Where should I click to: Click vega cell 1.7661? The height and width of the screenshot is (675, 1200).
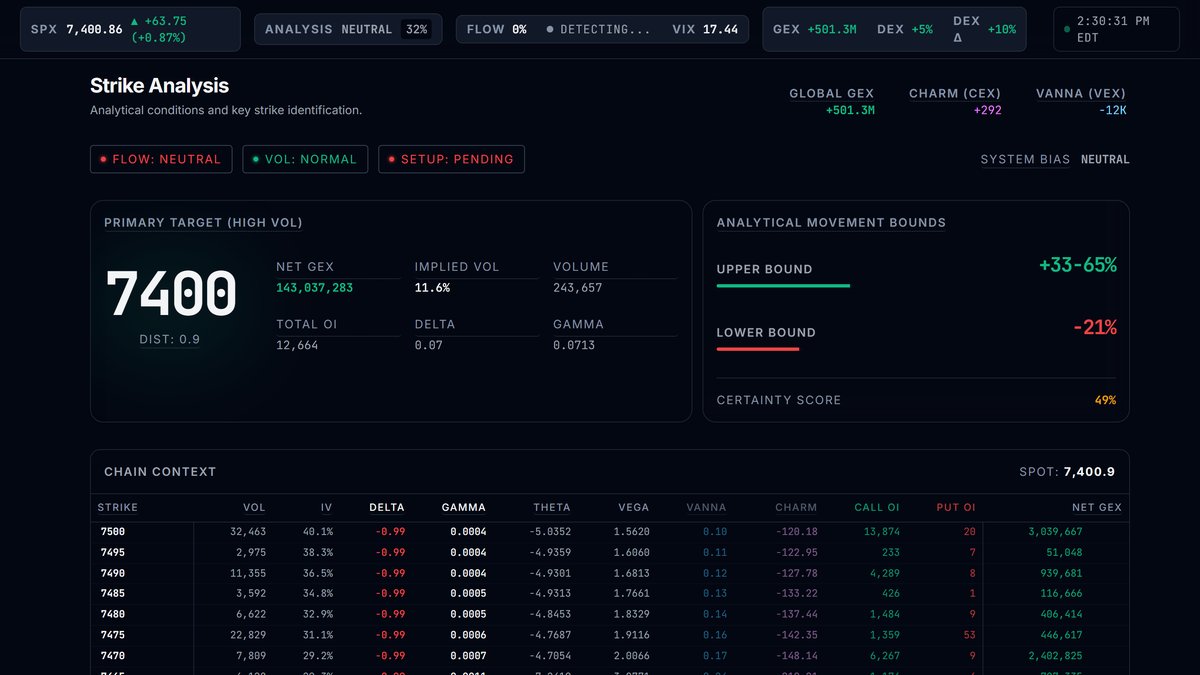630,593
